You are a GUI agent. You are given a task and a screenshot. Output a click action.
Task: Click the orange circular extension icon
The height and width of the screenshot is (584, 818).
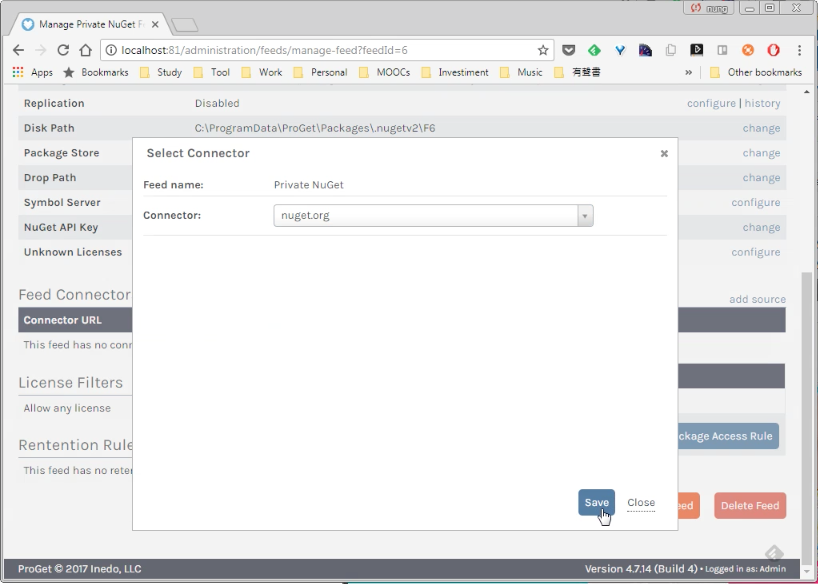[x=748, y=50]
